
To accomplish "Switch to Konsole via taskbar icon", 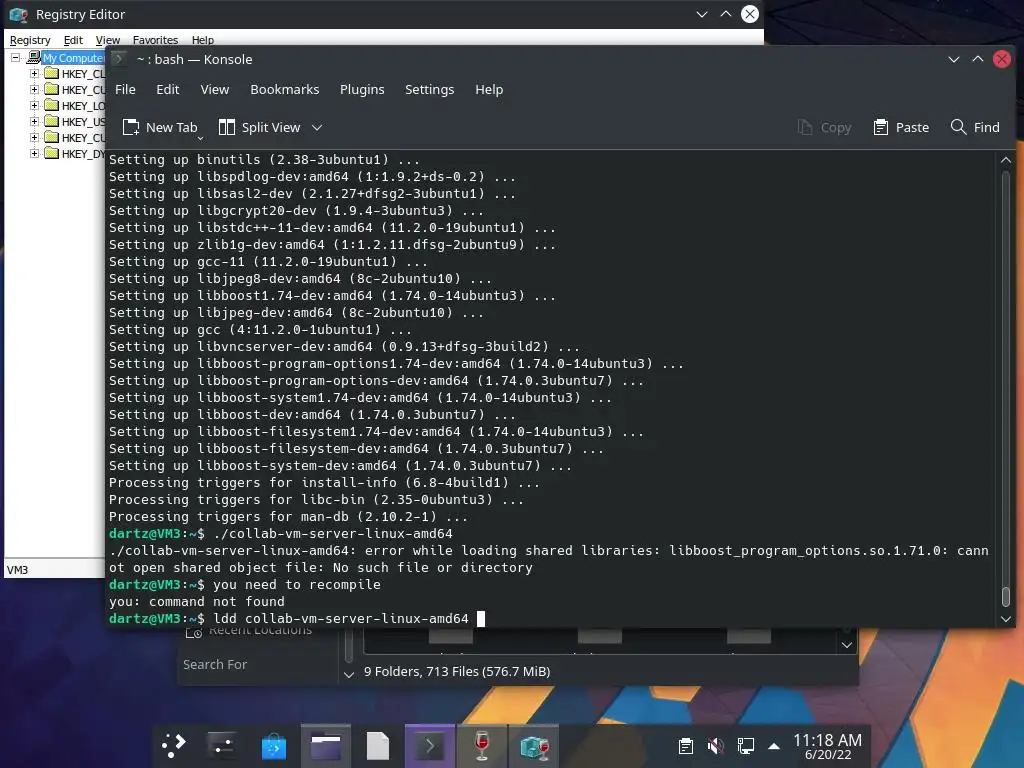I will [429, 745].
